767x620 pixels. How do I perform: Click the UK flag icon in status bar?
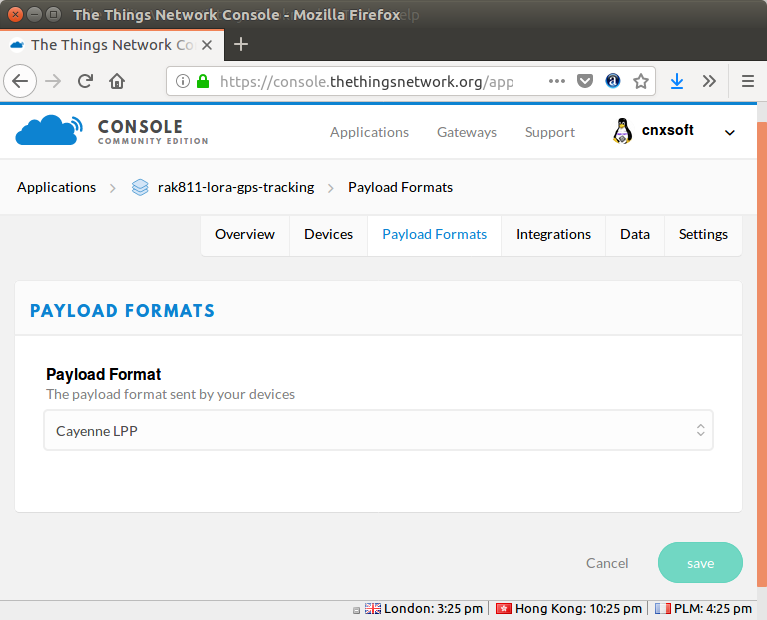pos(373,609)
